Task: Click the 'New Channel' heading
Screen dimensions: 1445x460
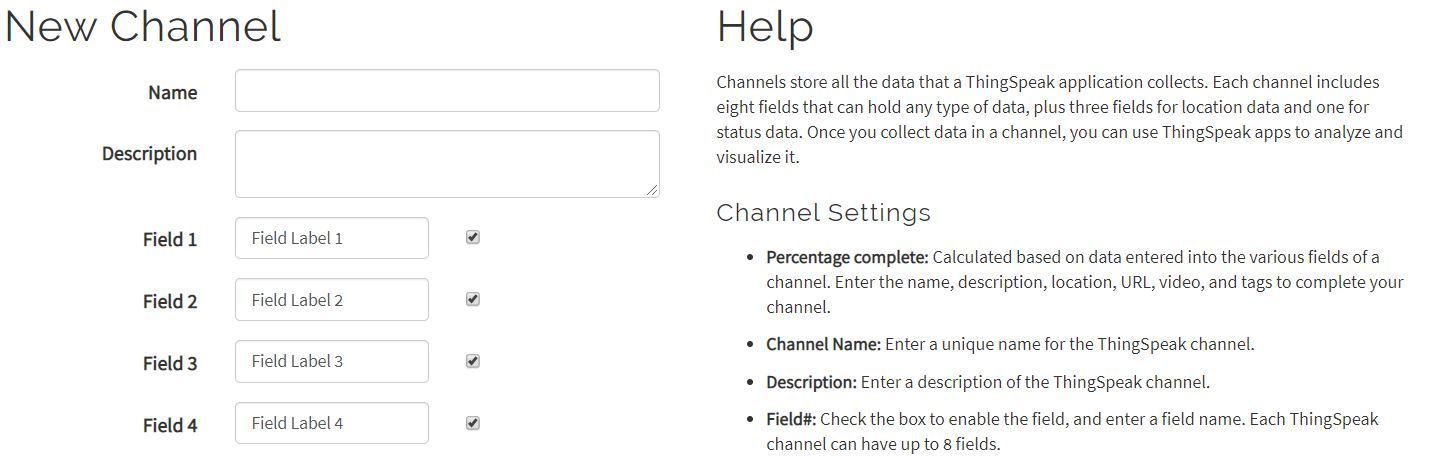Action: coord(143,26)
